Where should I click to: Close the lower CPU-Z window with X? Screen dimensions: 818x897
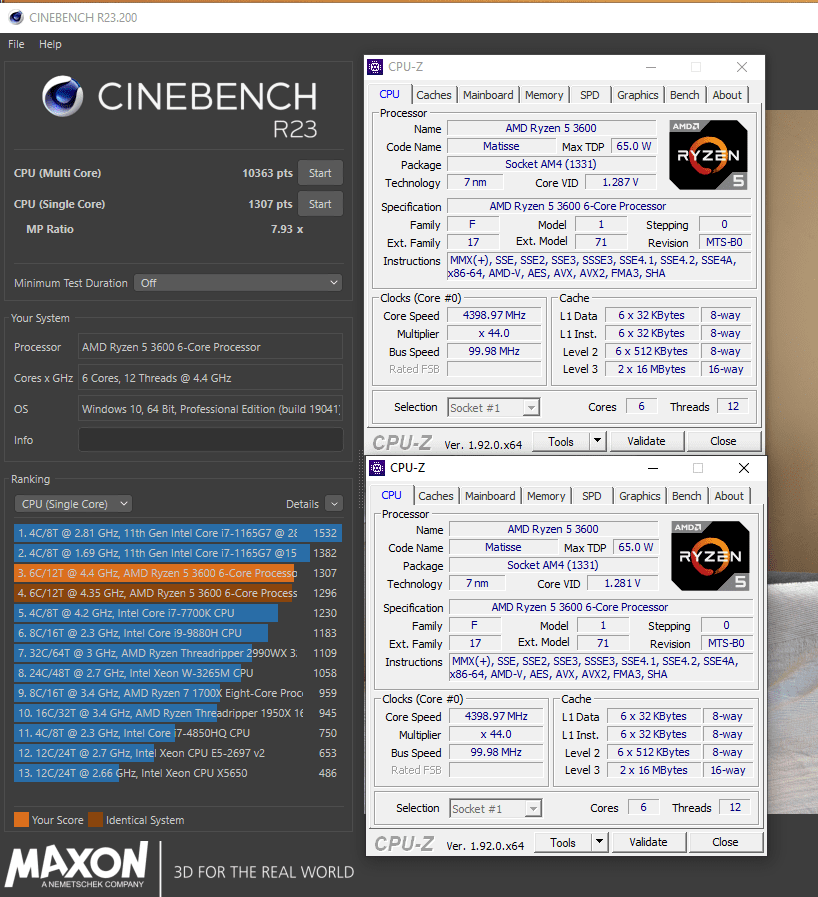pos(744,468)
